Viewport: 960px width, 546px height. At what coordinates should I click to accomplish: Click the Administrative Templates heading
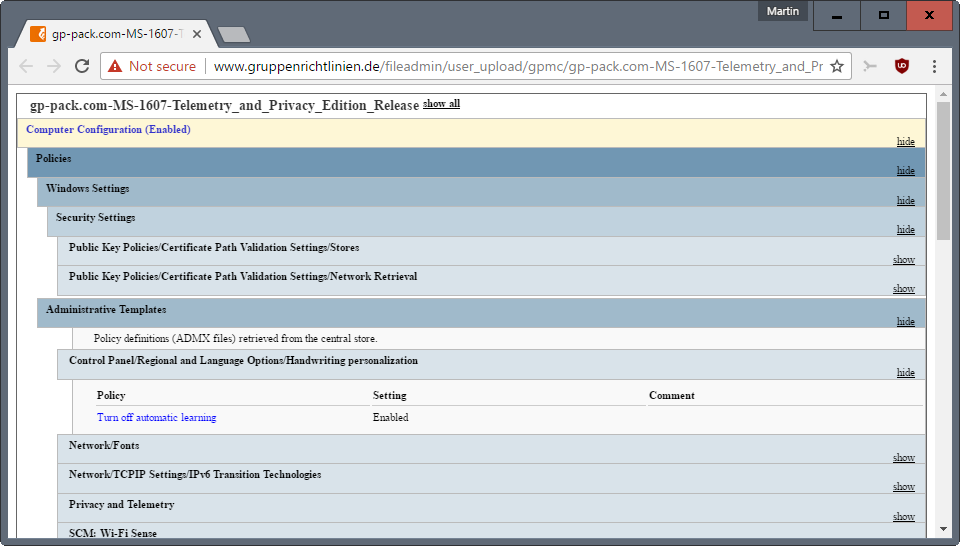(106, 310)
